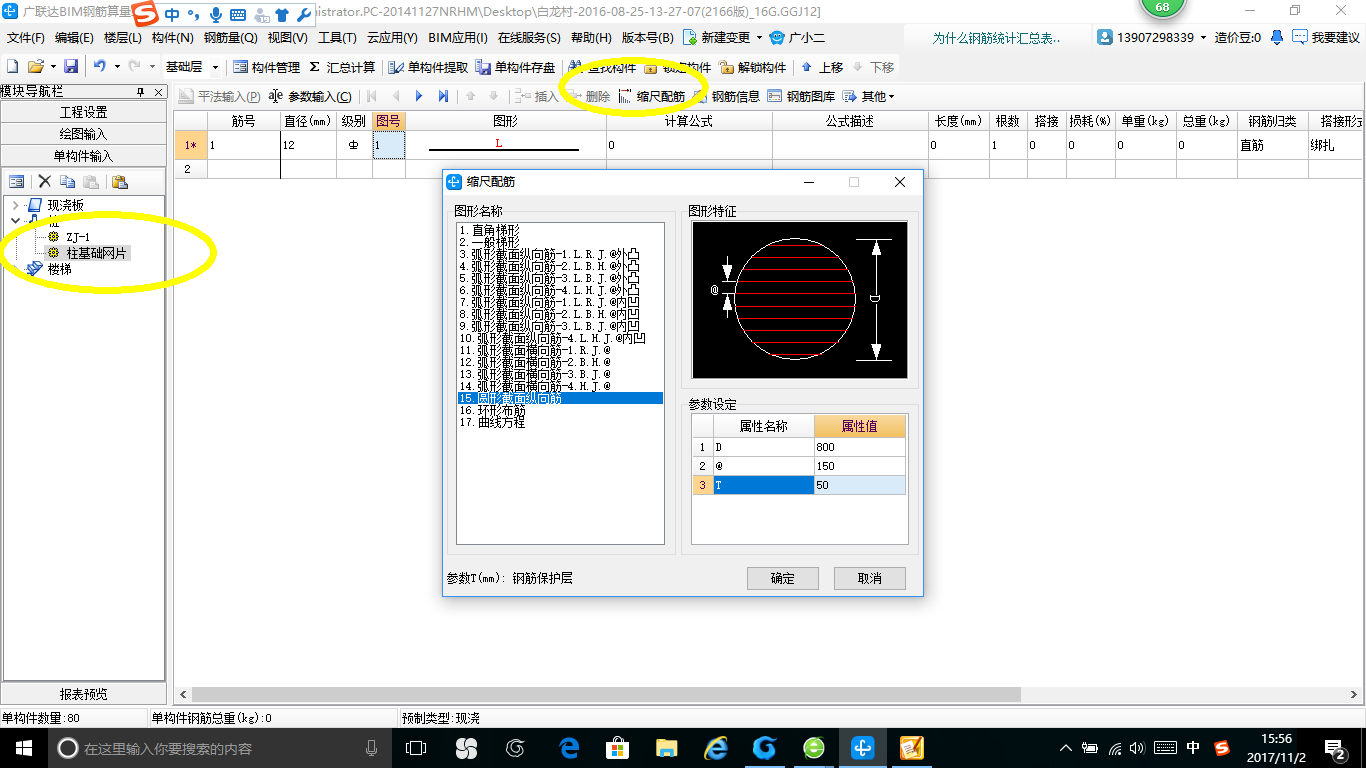The image size is (1366, 768).
Task: Copy component icon in navigation panel
Action: tap(67, 181)
